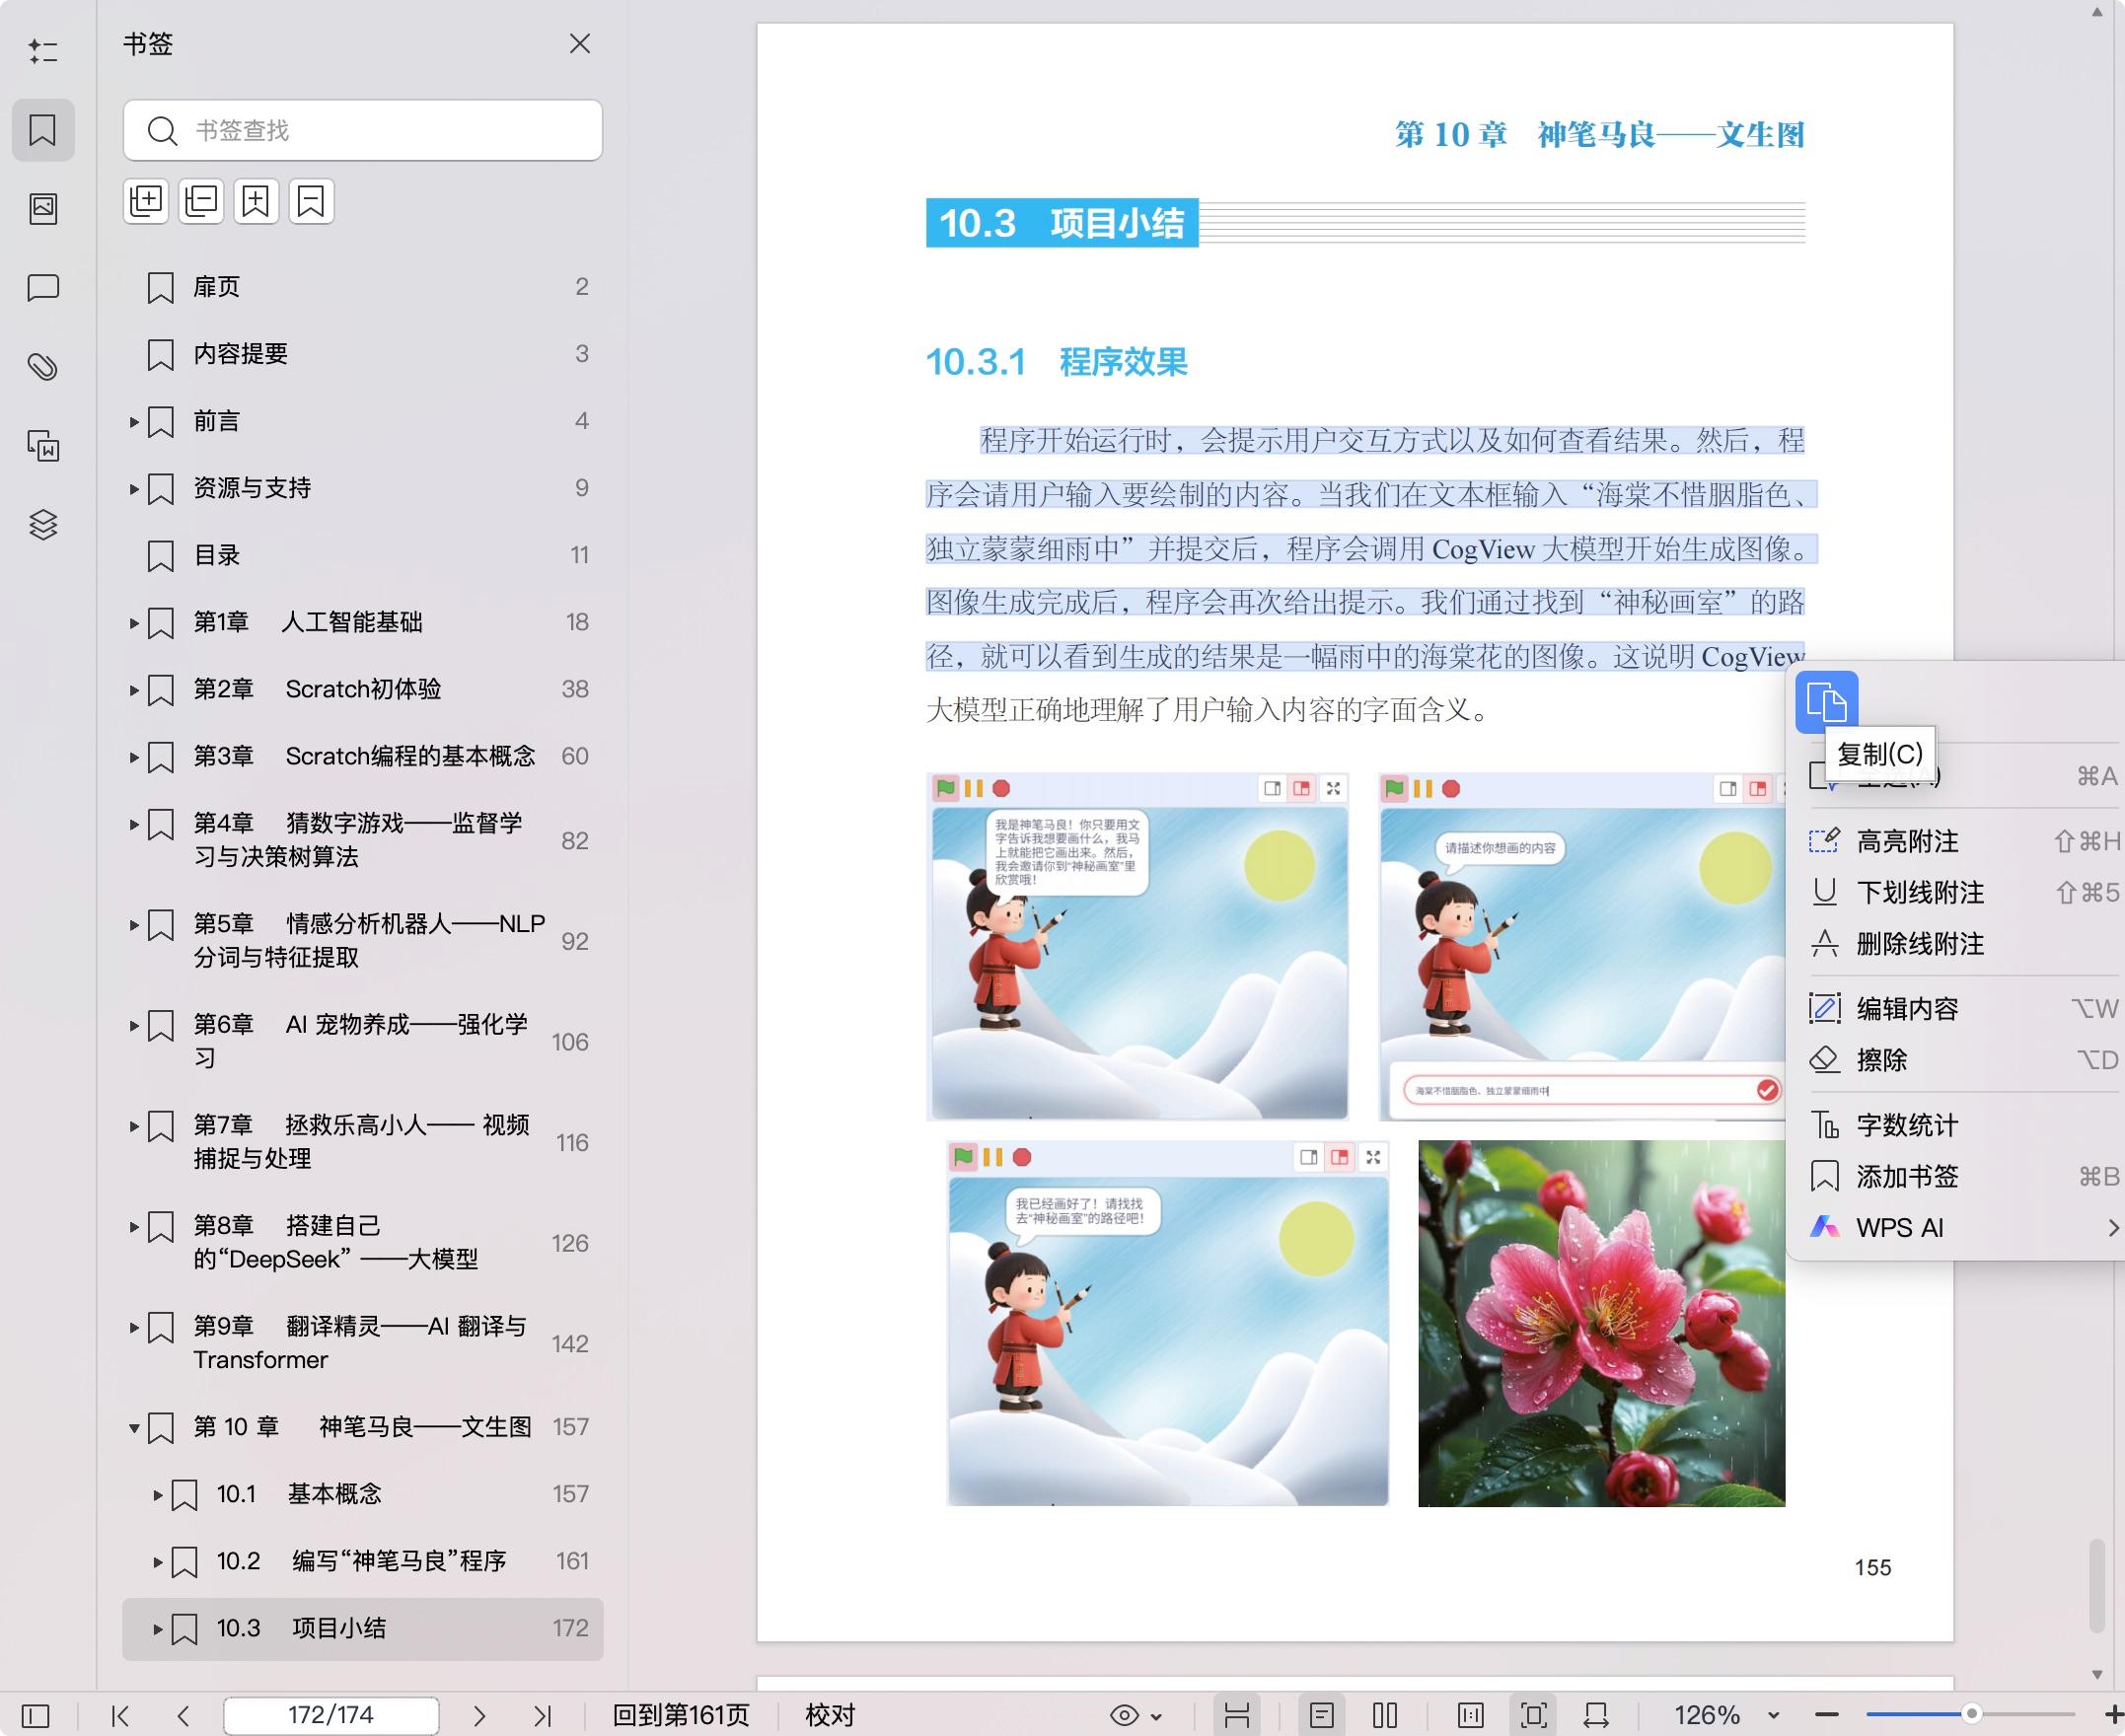Viewport: 2125px width, 1736px height.
Task: Click the page number field 172/174
Action: (x=331, y=1716)
